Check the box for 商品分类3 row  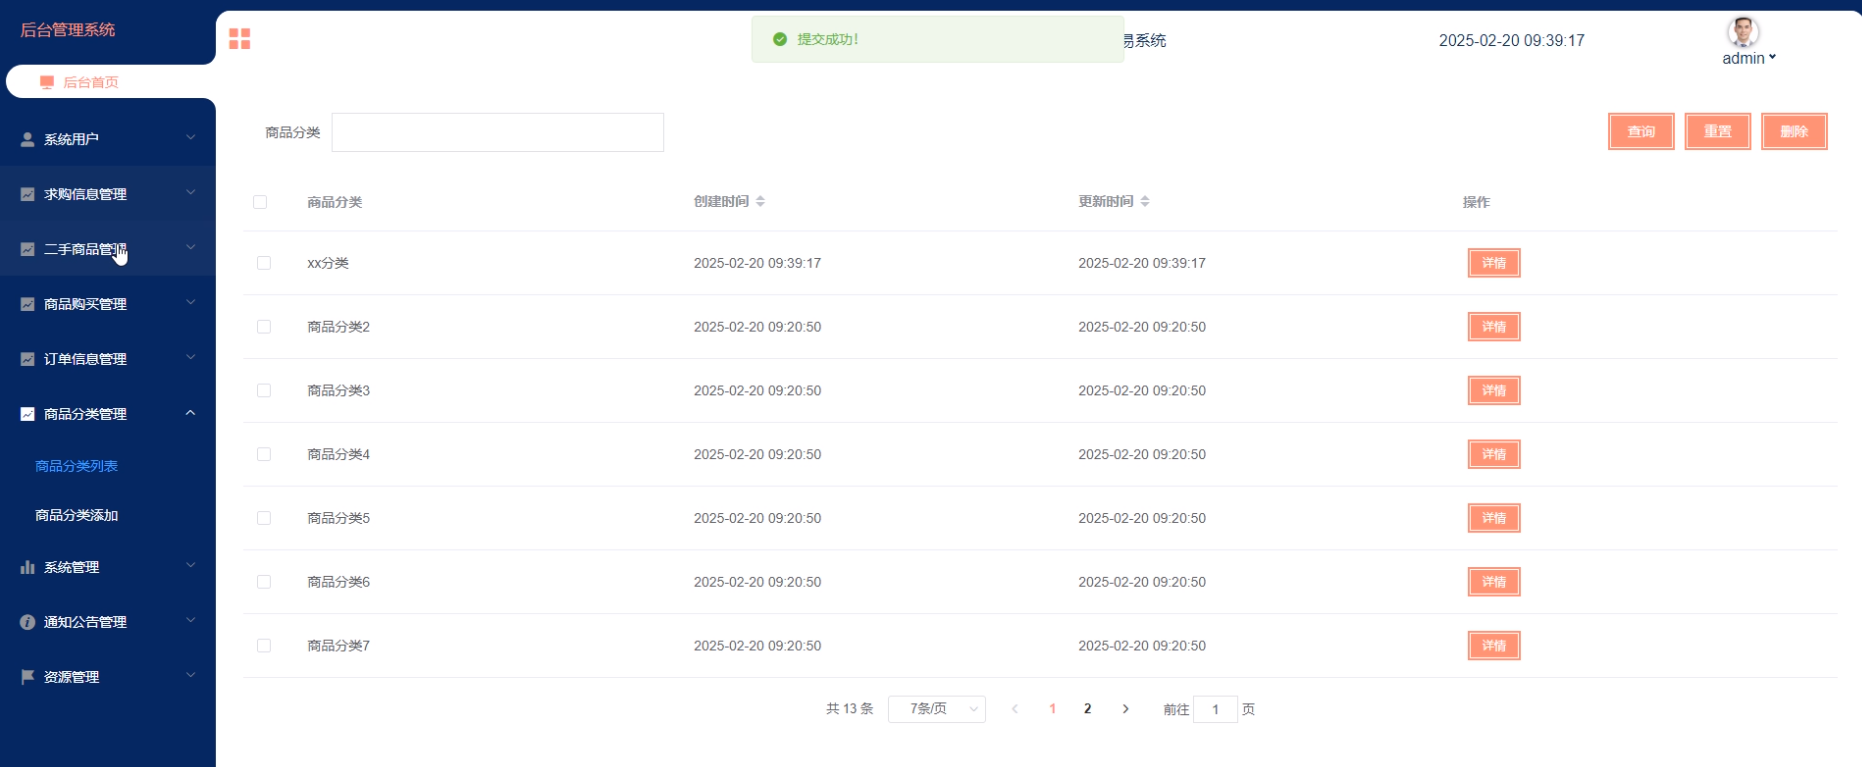(x=264, y=391)
